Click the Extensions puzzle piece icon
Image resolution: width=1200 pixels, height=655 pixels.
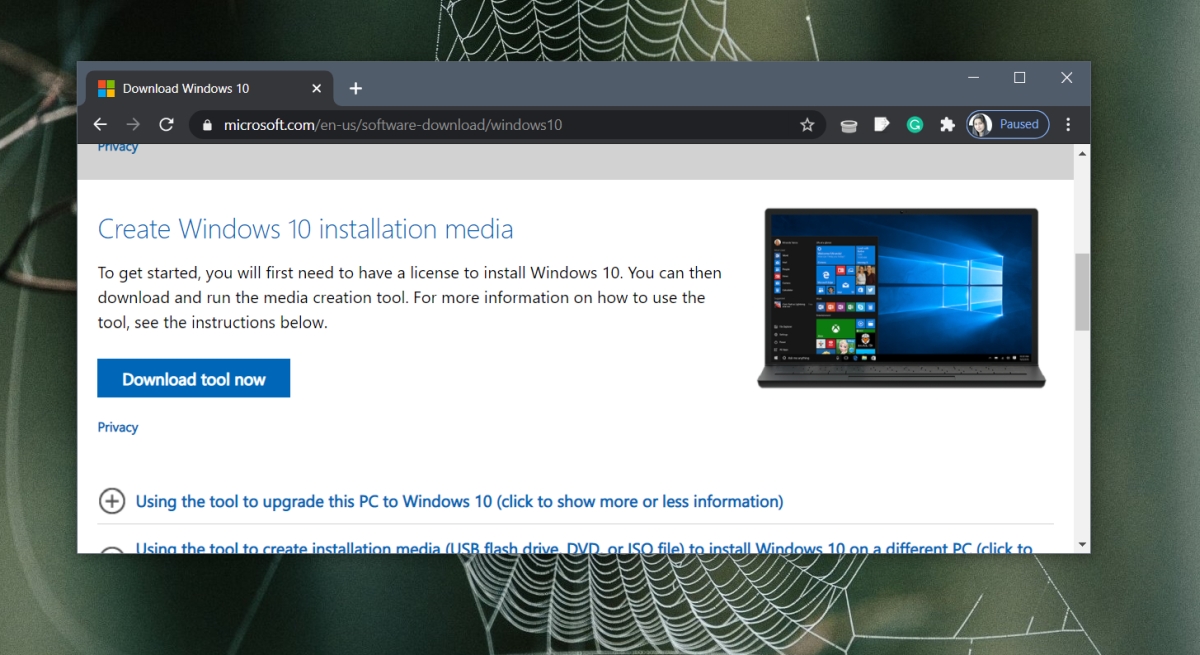click(947, 124)
